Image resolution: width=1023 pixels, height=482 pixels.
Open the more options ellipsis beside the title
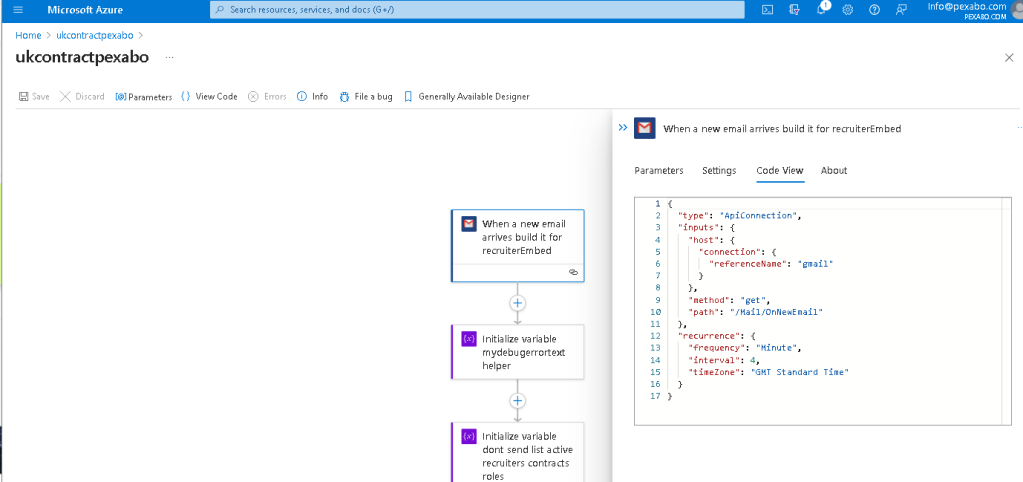[x=169, y=57]
